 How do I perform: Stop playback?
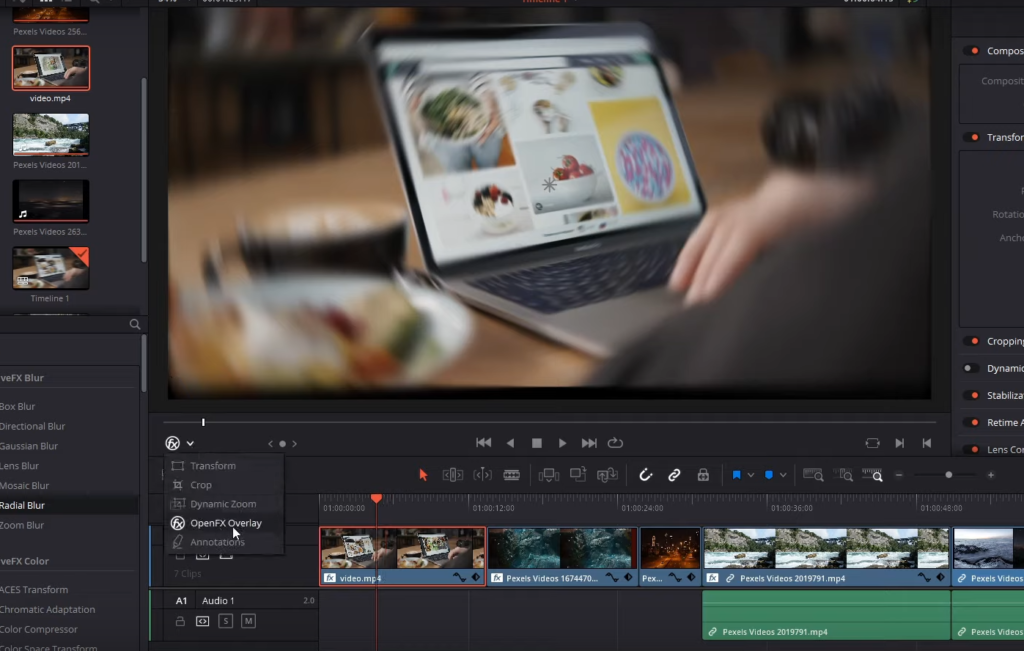[537, 443]
